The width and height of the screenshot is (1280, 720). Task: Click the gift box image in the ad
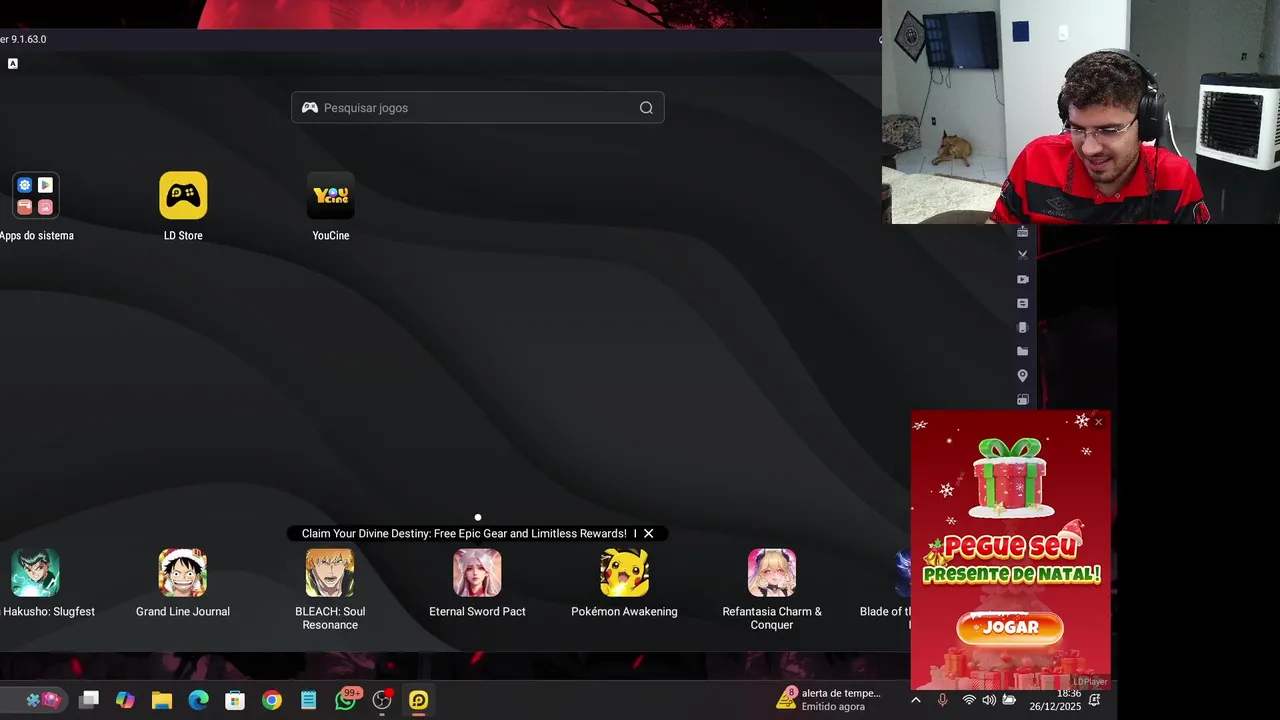point(1011,477)
